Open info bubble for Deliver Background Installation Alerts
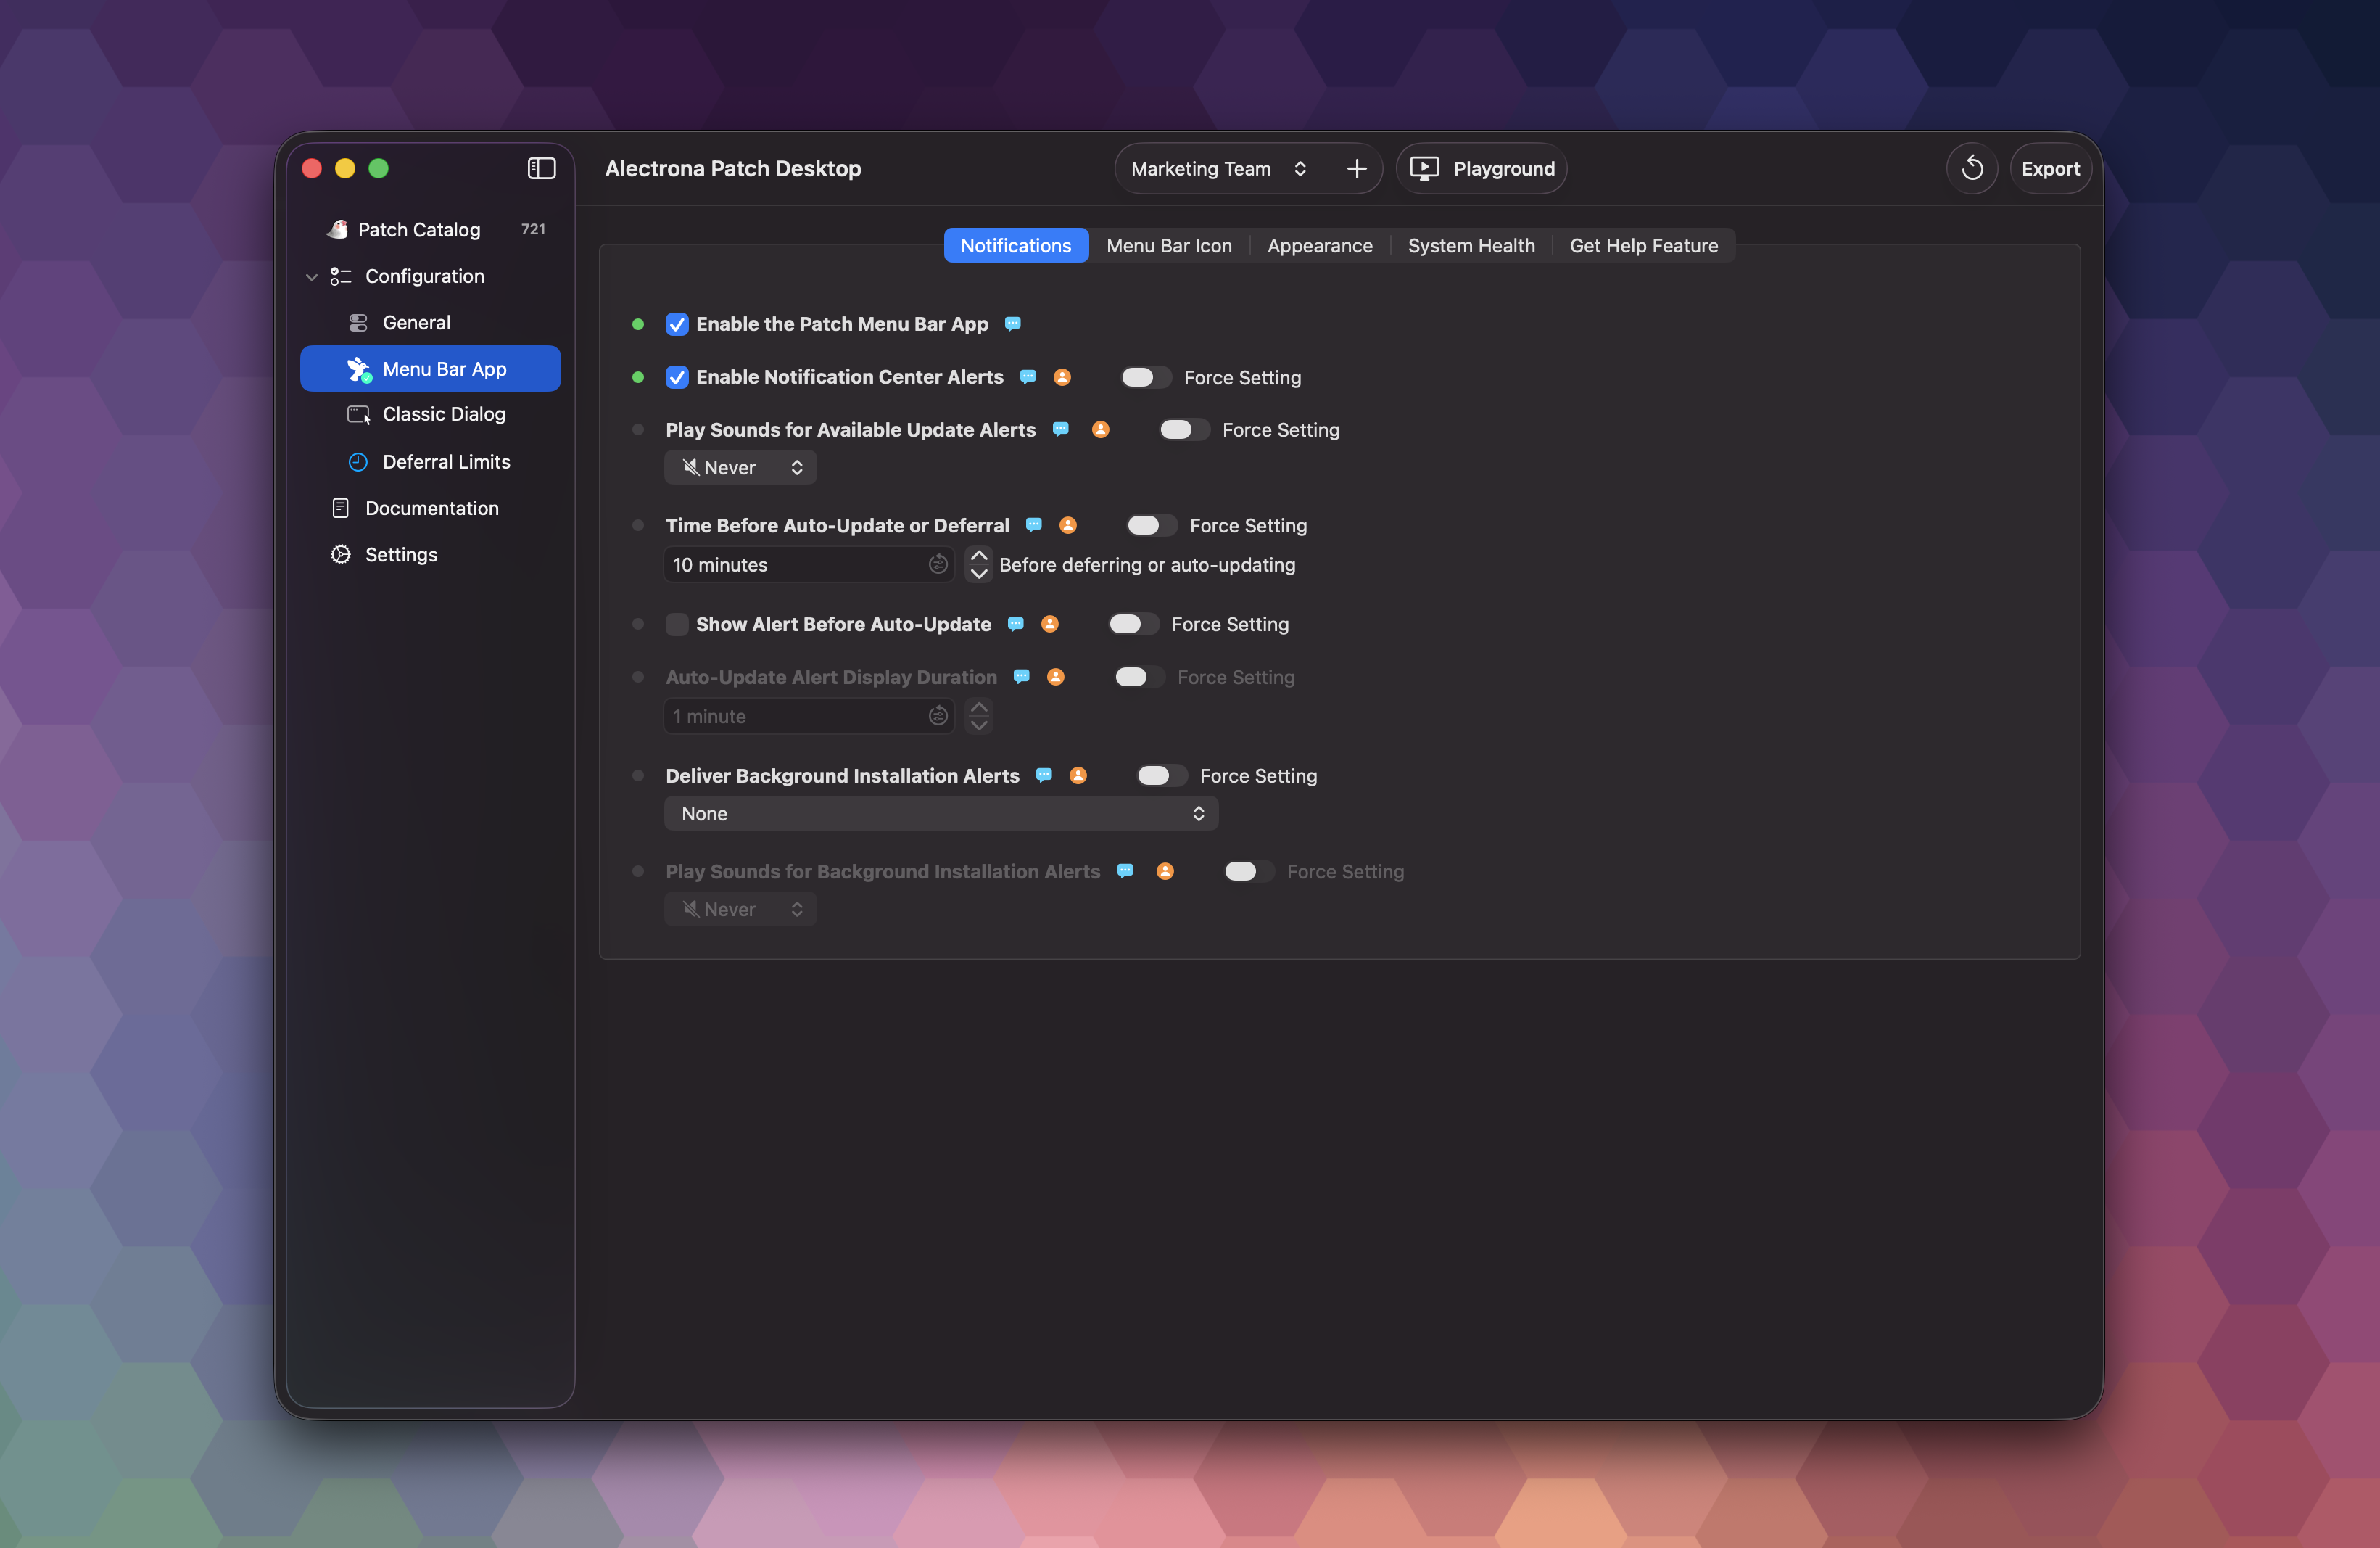The image size is (2380, 1548). (x=1043, y=775)
